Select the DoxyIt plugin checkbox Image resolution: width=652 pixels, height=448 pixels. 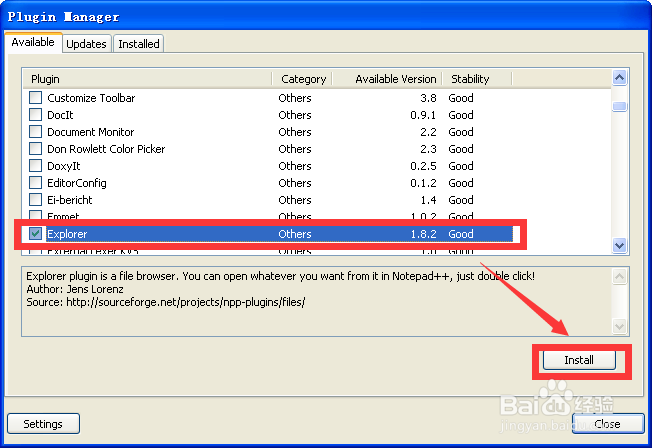click(35, 166)
